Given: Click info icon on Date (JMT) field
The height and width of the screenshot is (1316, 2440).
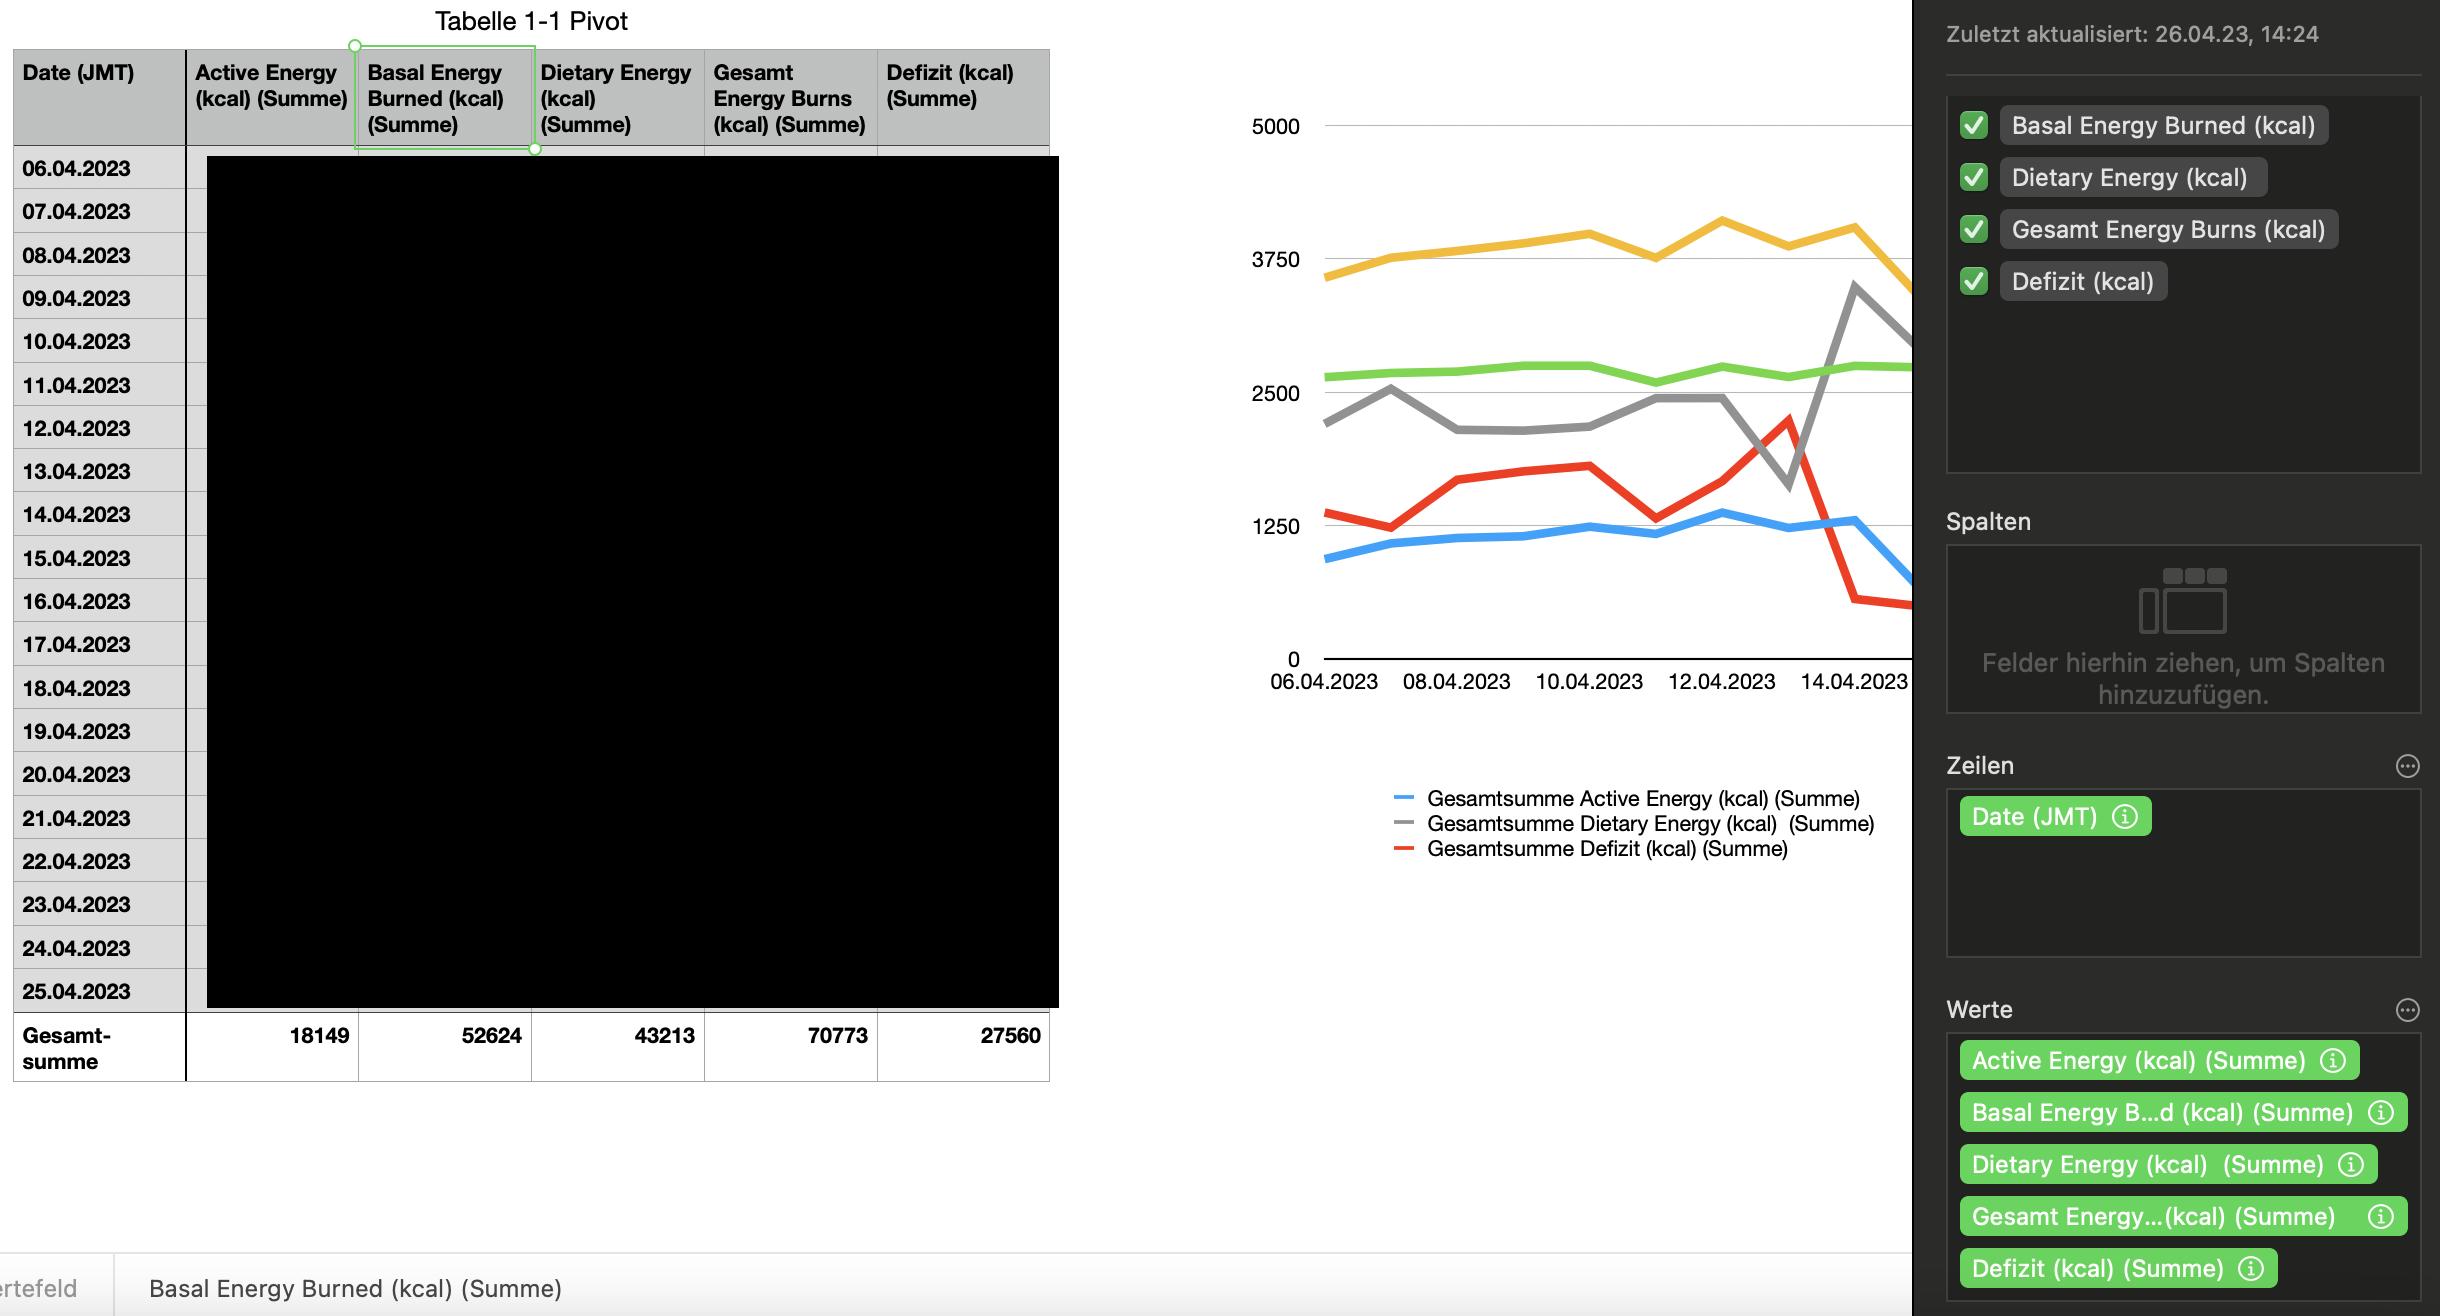Looking at the screenshot, I should point(2125,817).
